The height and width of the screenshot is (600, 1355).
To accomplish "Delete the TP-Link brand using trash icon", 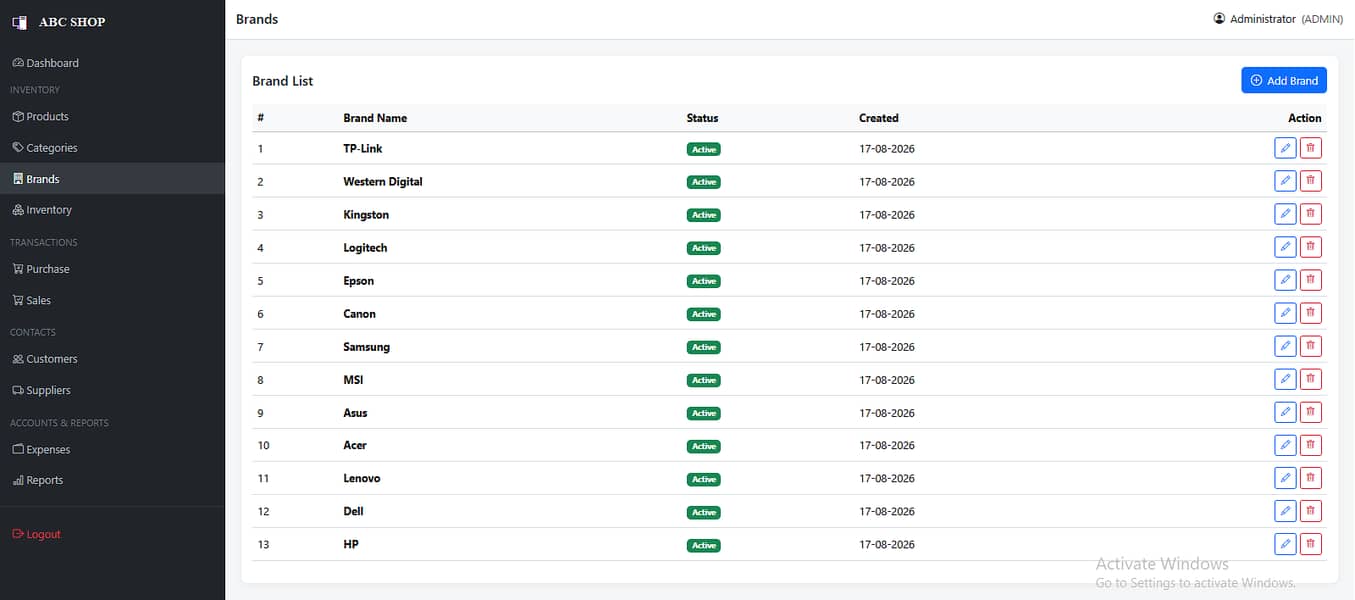I will coord(1310,148).
